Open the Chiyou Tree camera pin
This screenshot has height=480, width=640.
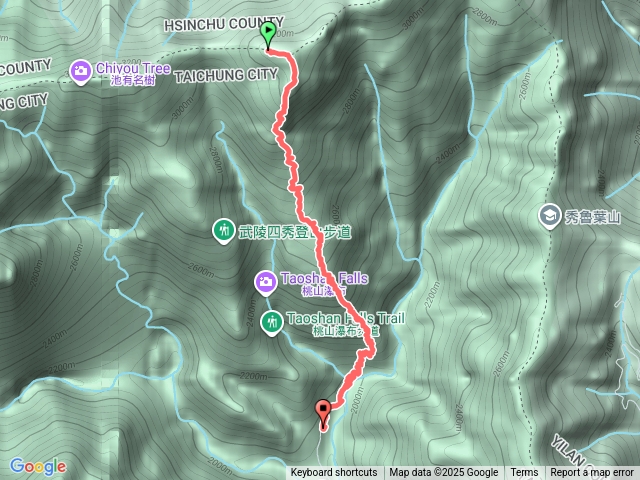(x=80, y=72)
